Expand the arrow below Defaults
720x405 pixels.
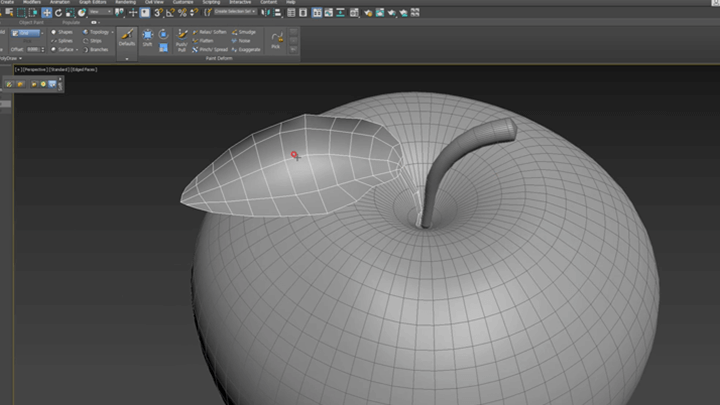(127, 59)
